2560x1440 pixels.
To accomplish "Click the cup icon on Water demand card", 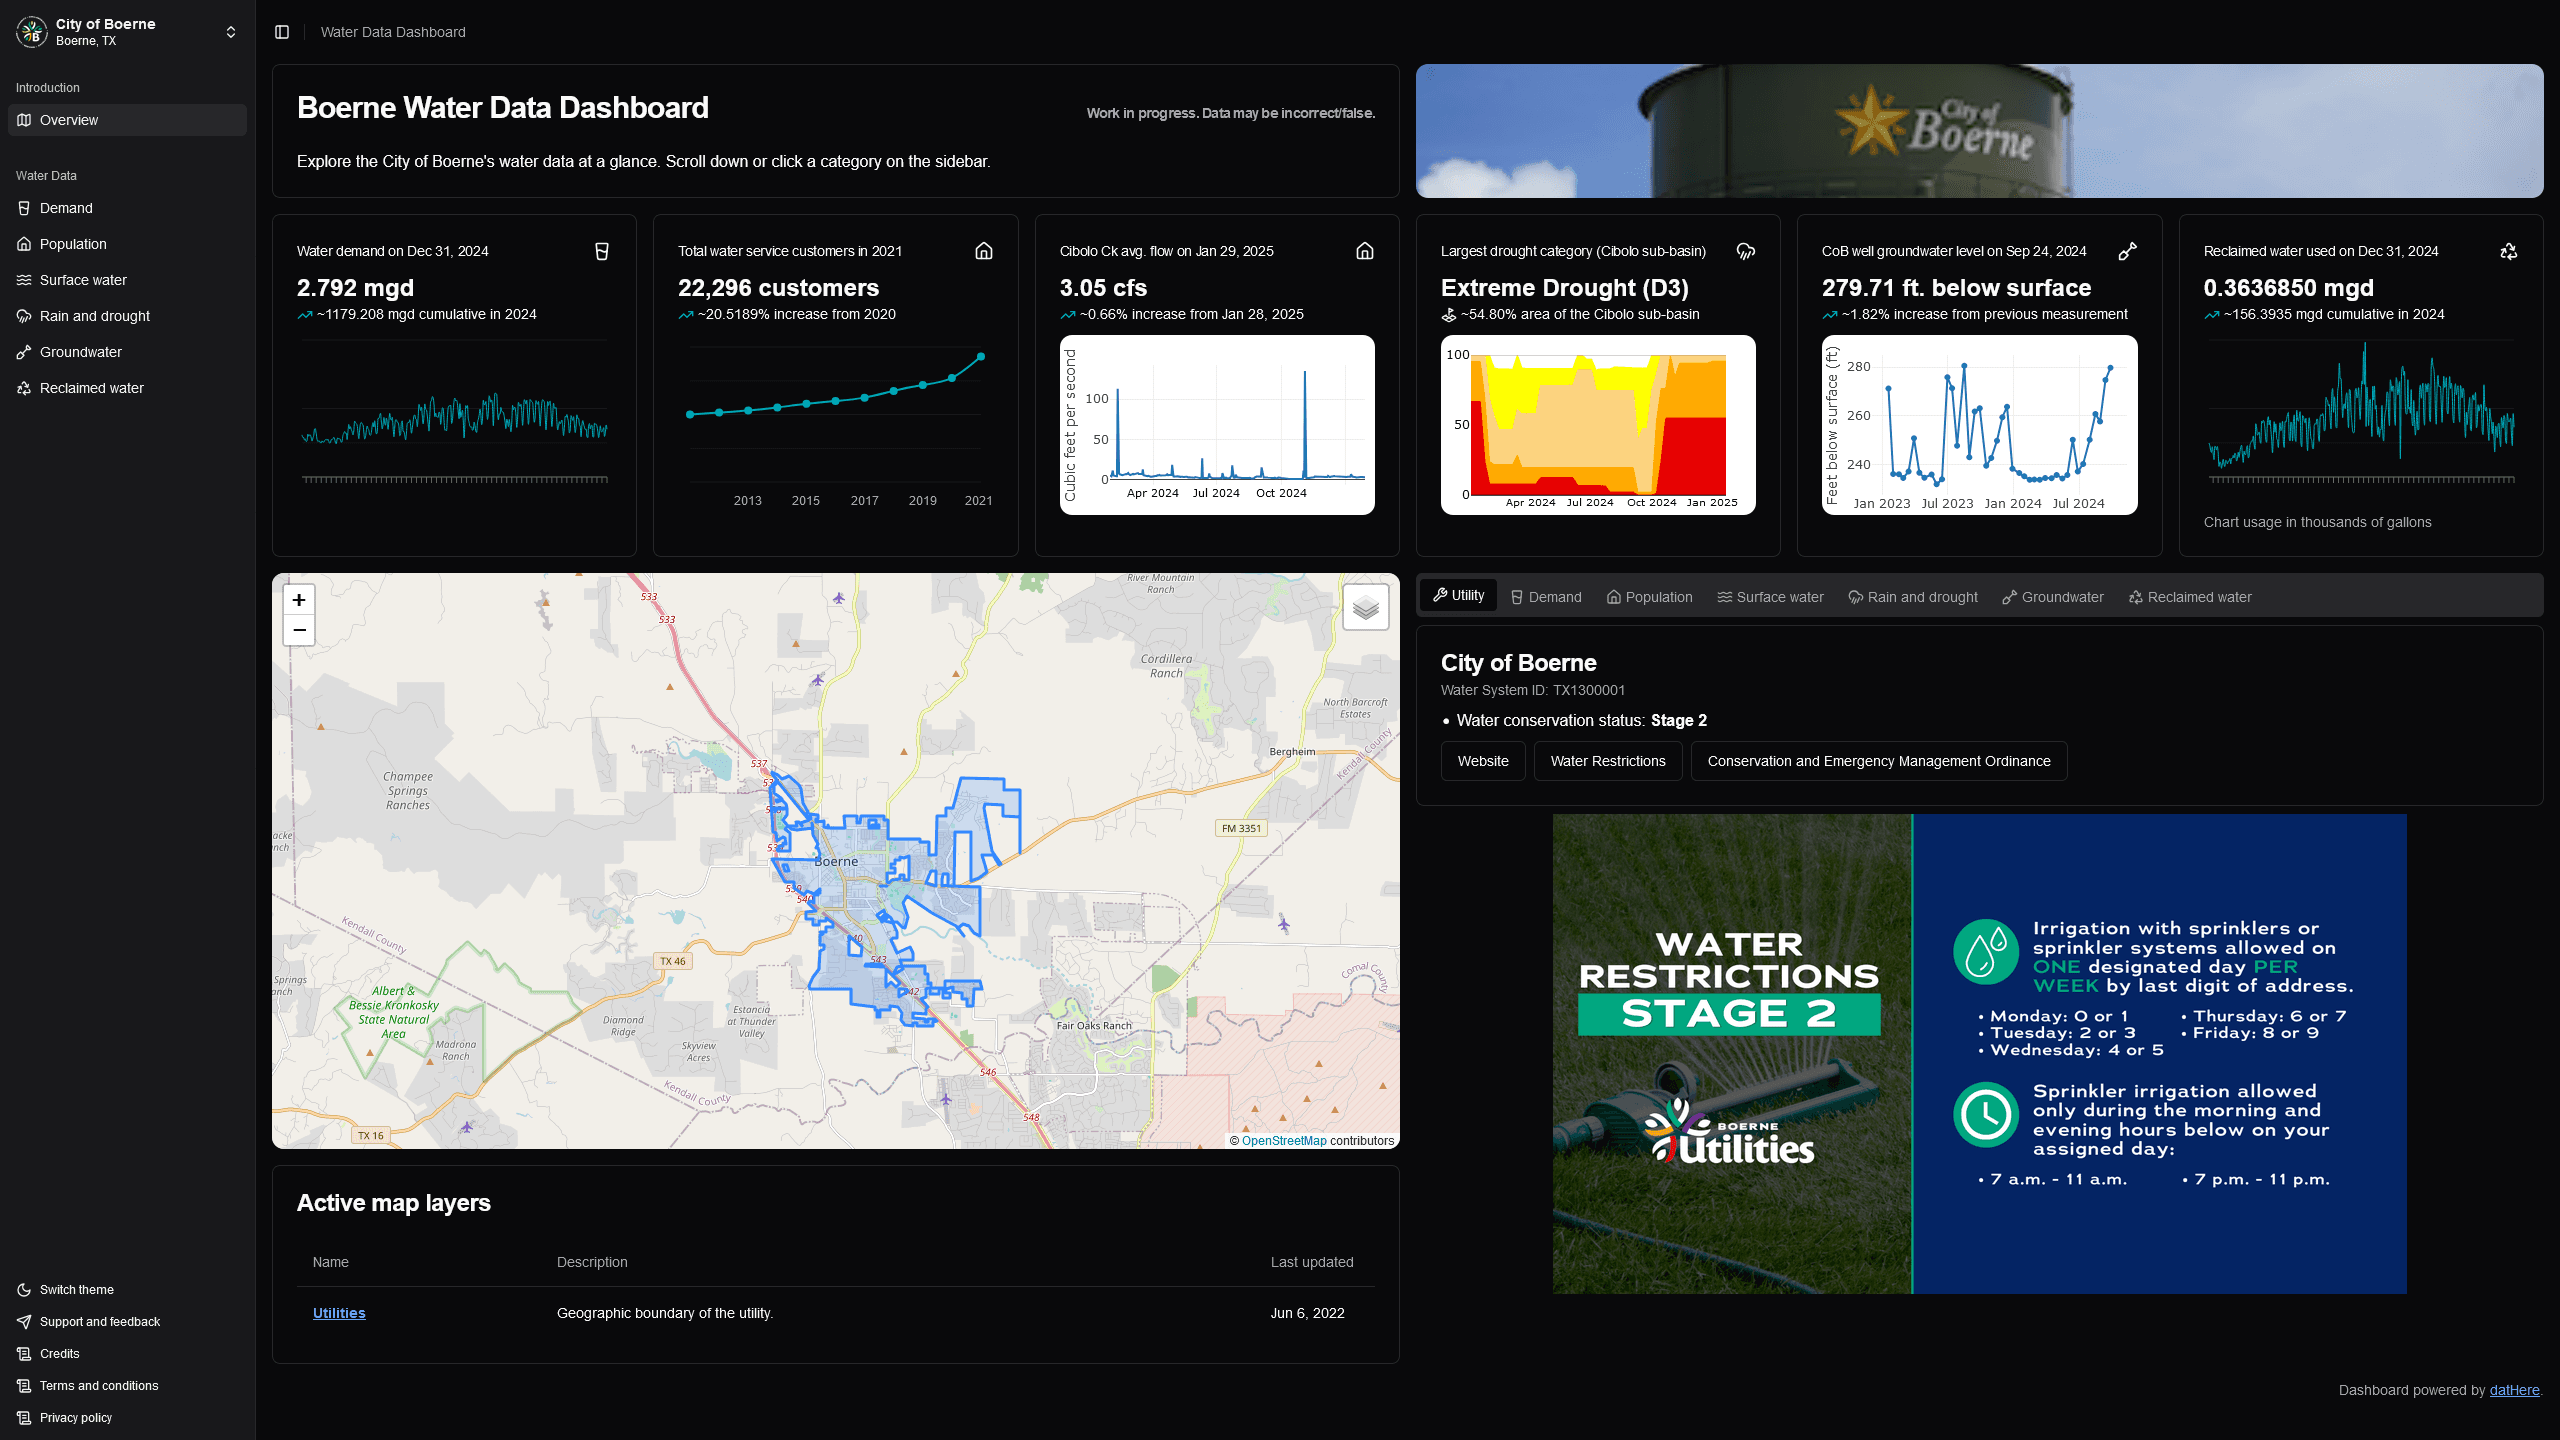I will pyautogui.click(x=602, y=251).
